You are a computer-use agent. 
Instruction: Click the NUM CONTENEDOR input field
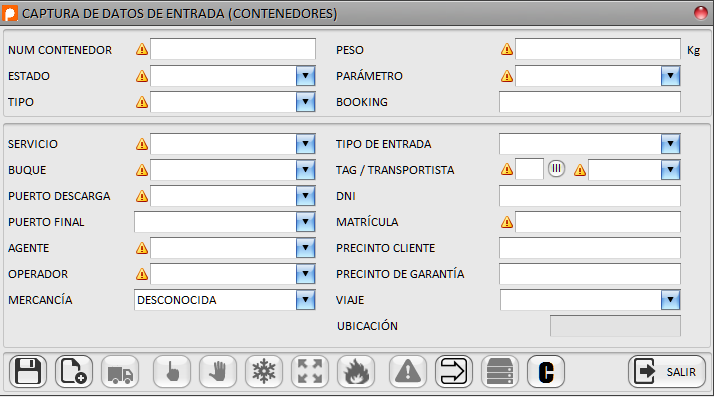click(233, 49)
